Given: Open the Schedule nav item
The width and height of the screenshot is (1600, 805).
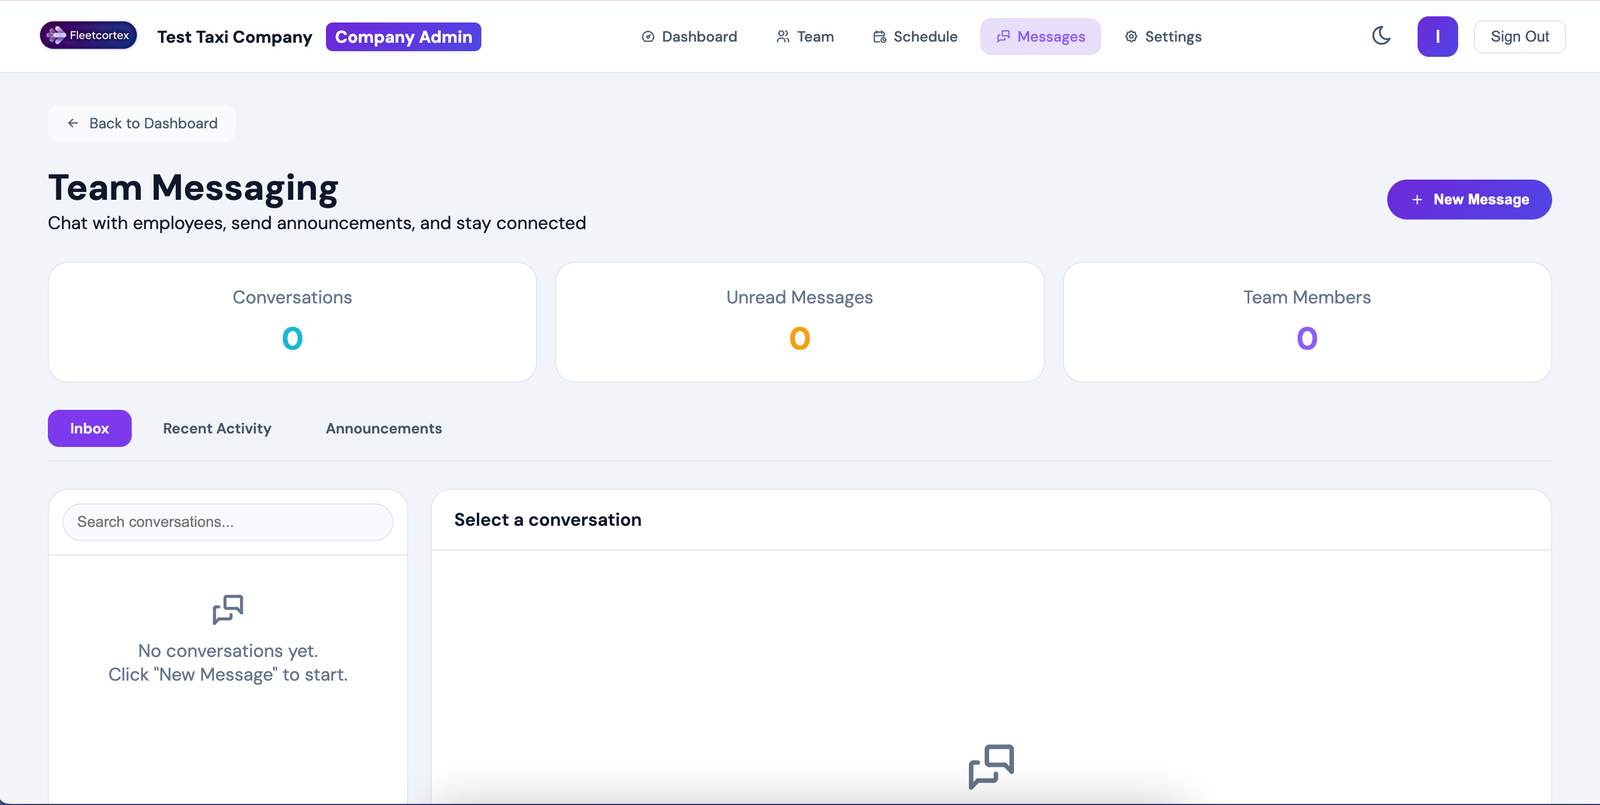Looking at the screenshot, I should 915,37.
